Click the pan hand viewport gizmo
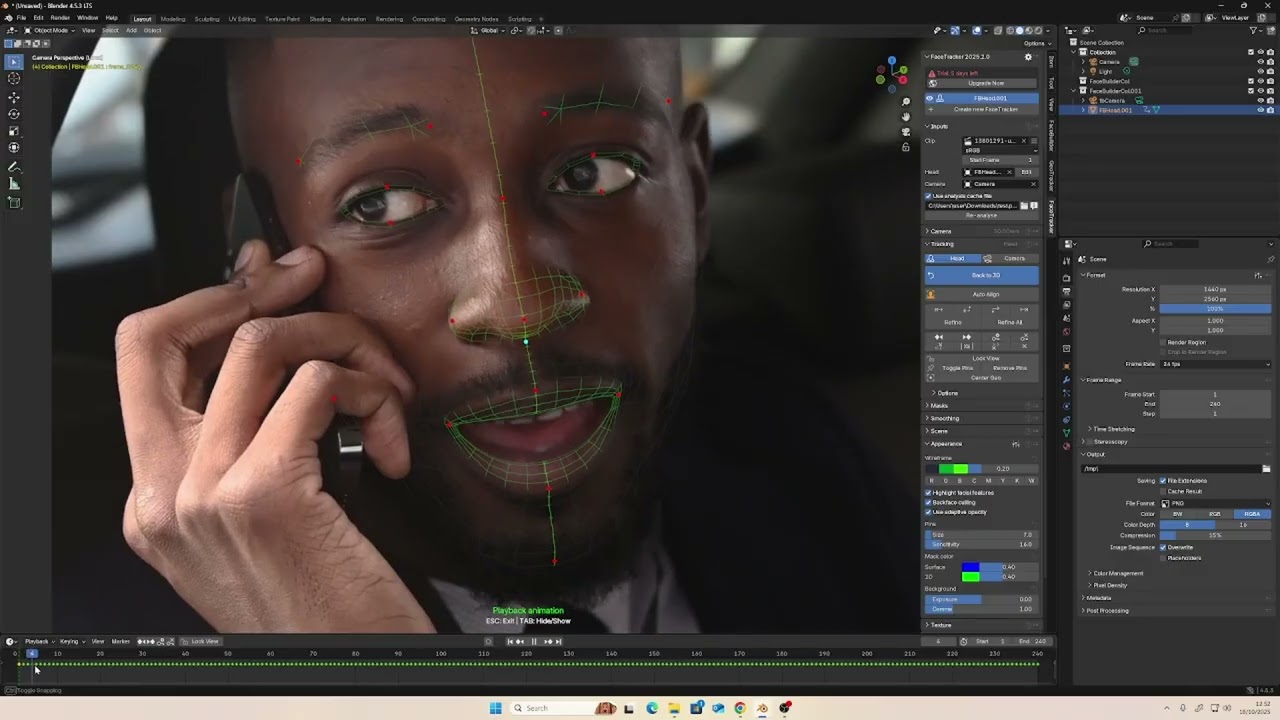This screenshot has width=1280, height=720. (906, 117)
